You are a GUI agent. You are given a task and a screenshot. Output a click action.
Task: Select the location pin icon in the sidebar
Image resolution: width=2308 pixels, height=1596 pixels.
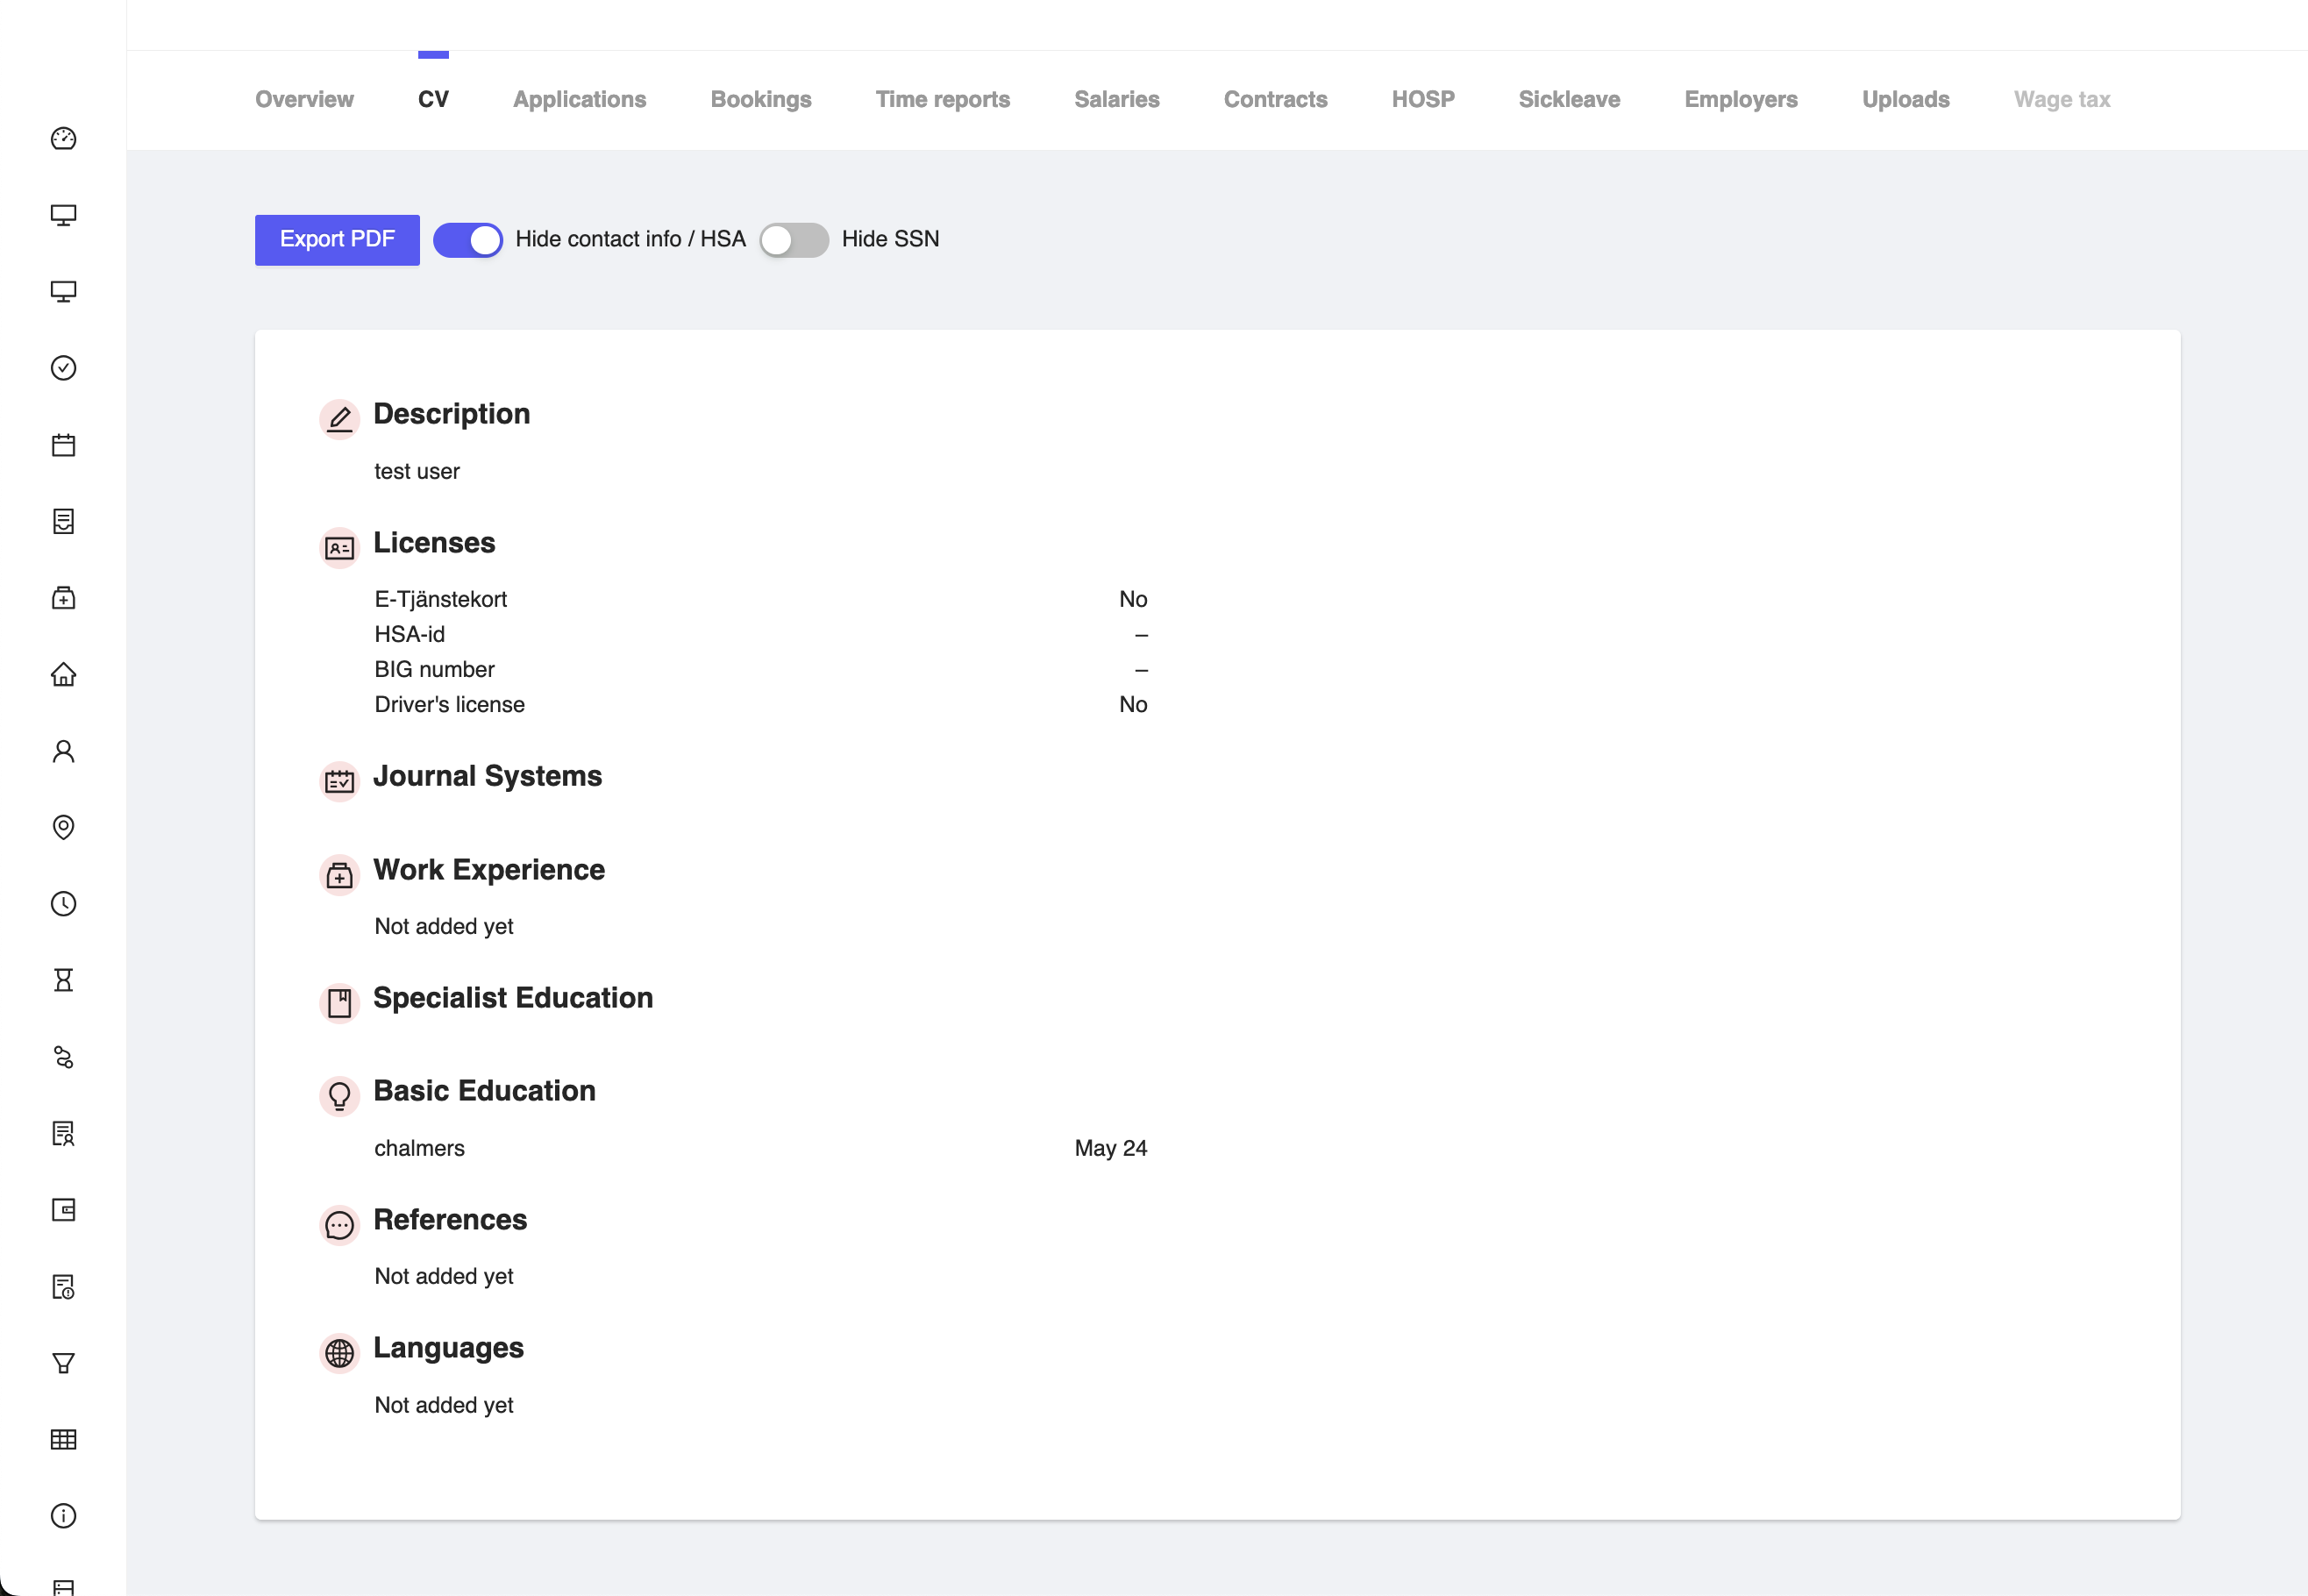point(63,827)
